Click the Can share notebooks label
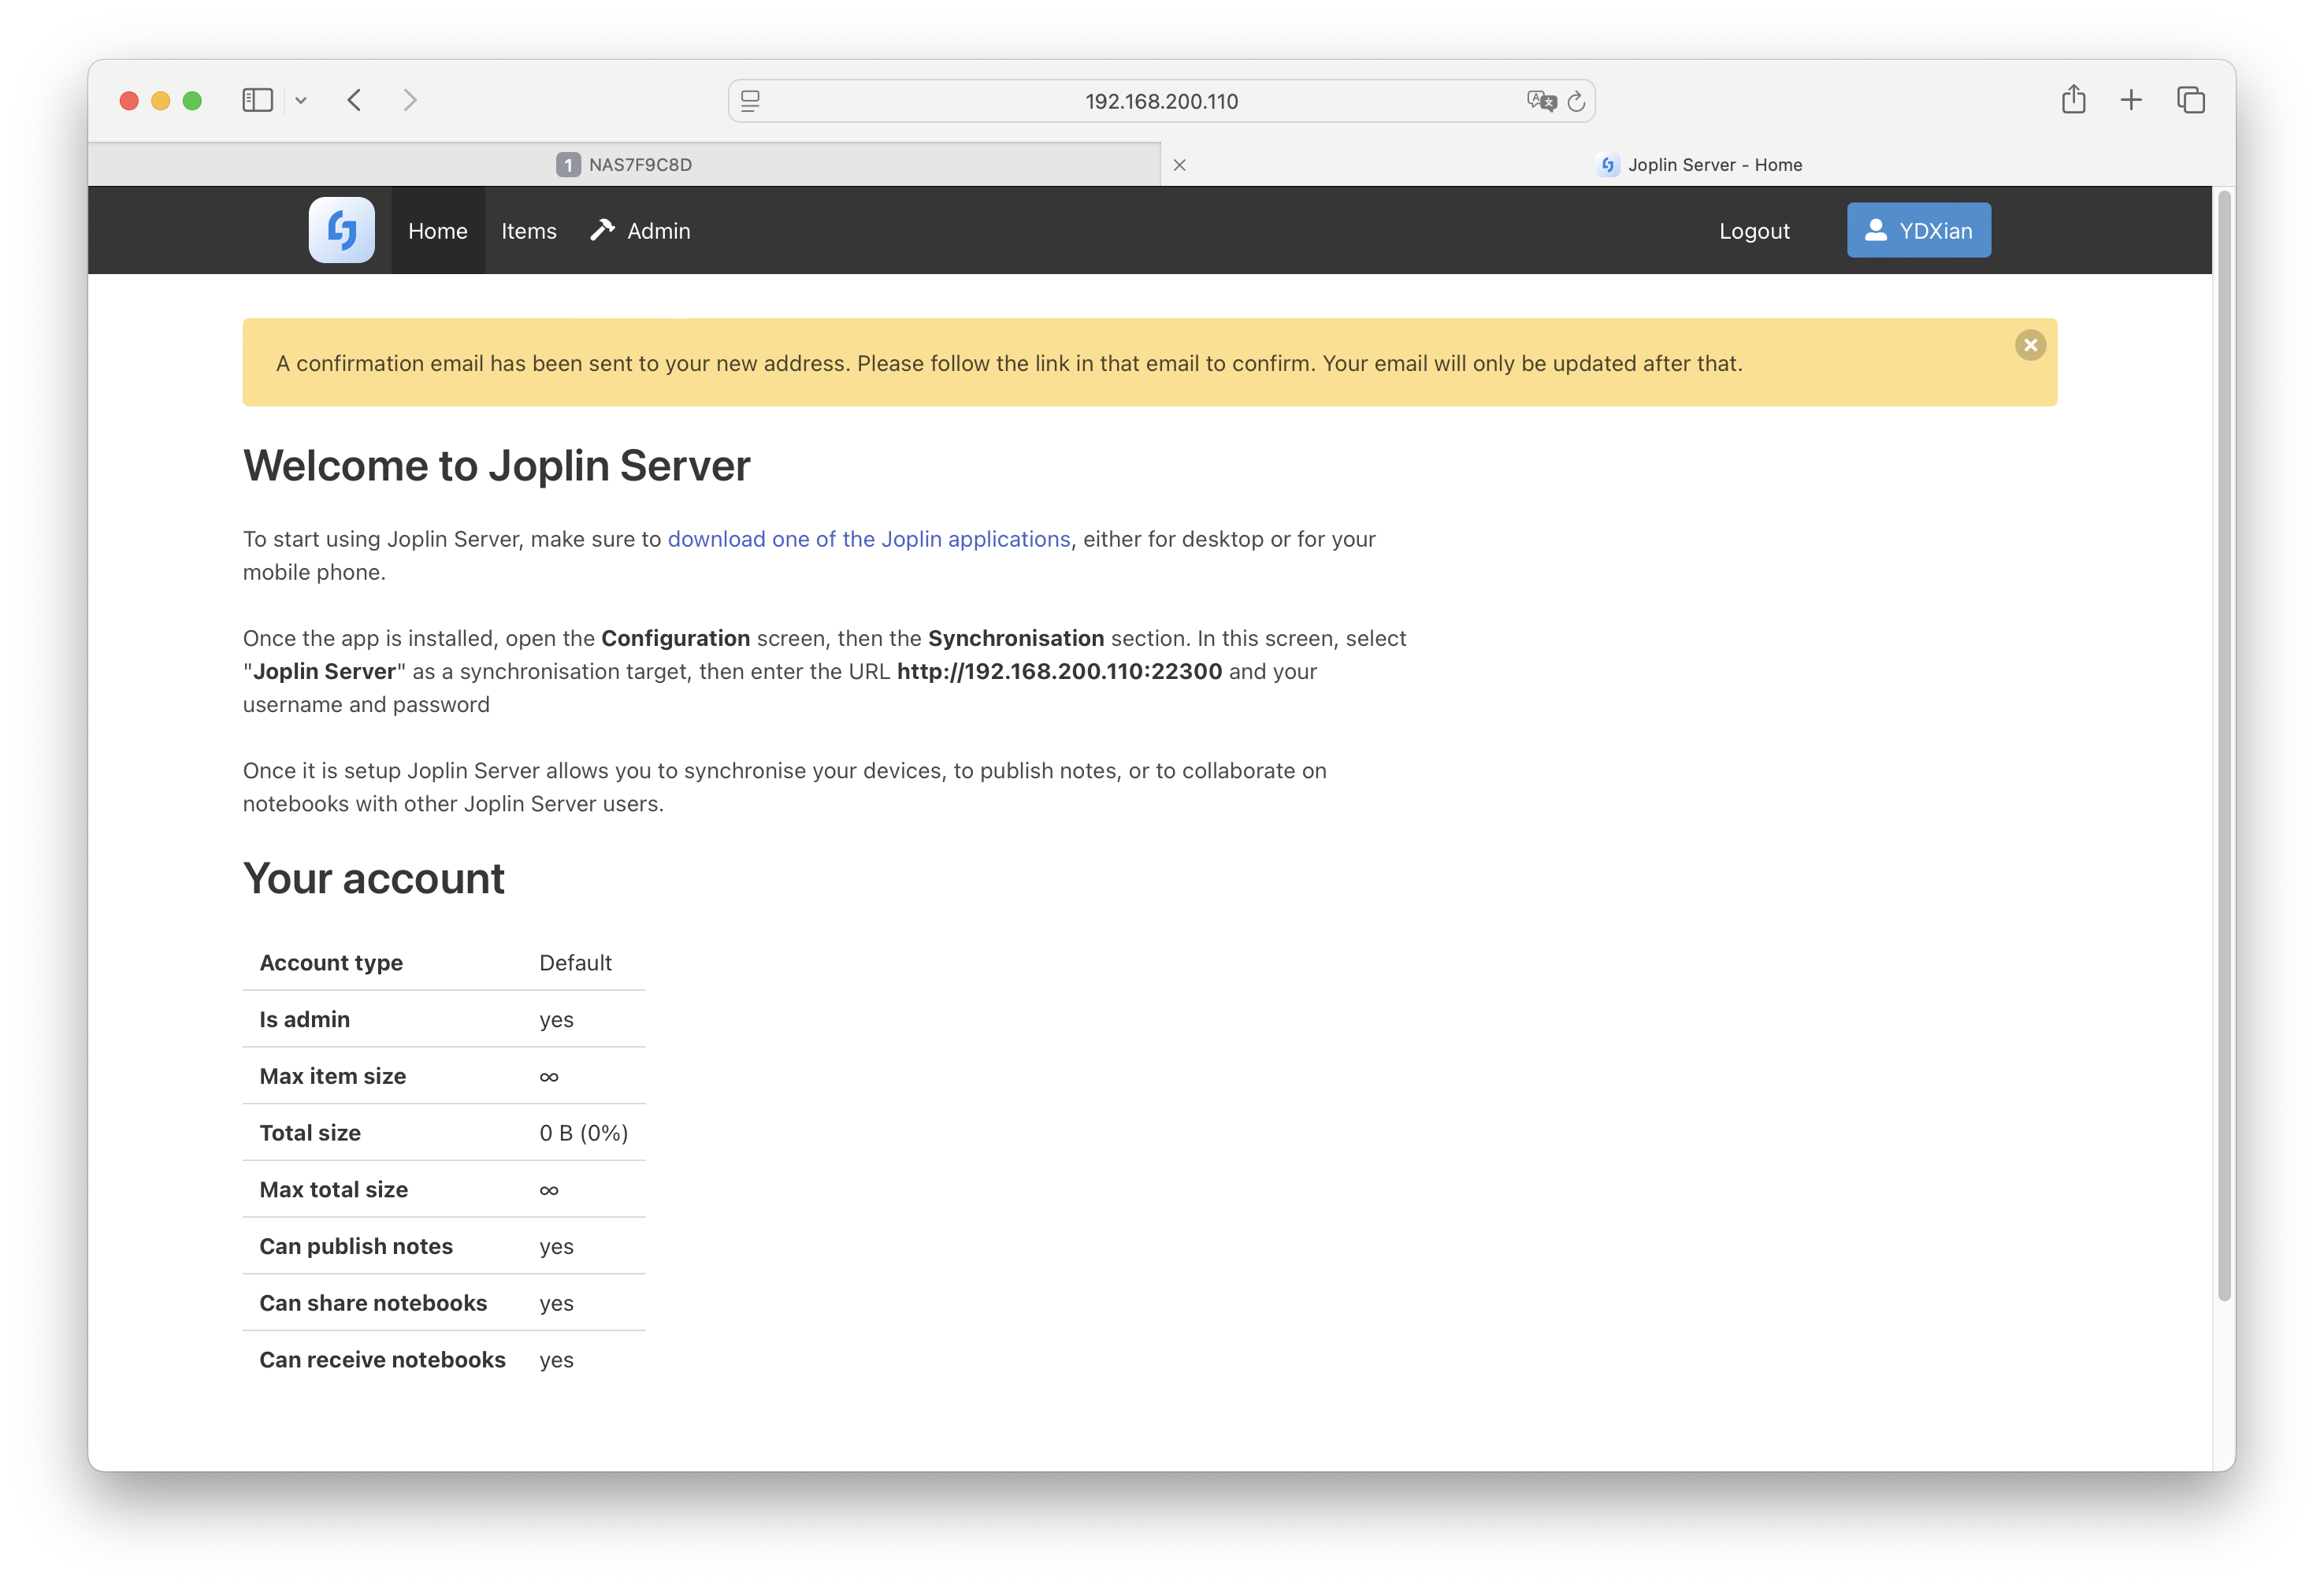 tap(372, 1303)
